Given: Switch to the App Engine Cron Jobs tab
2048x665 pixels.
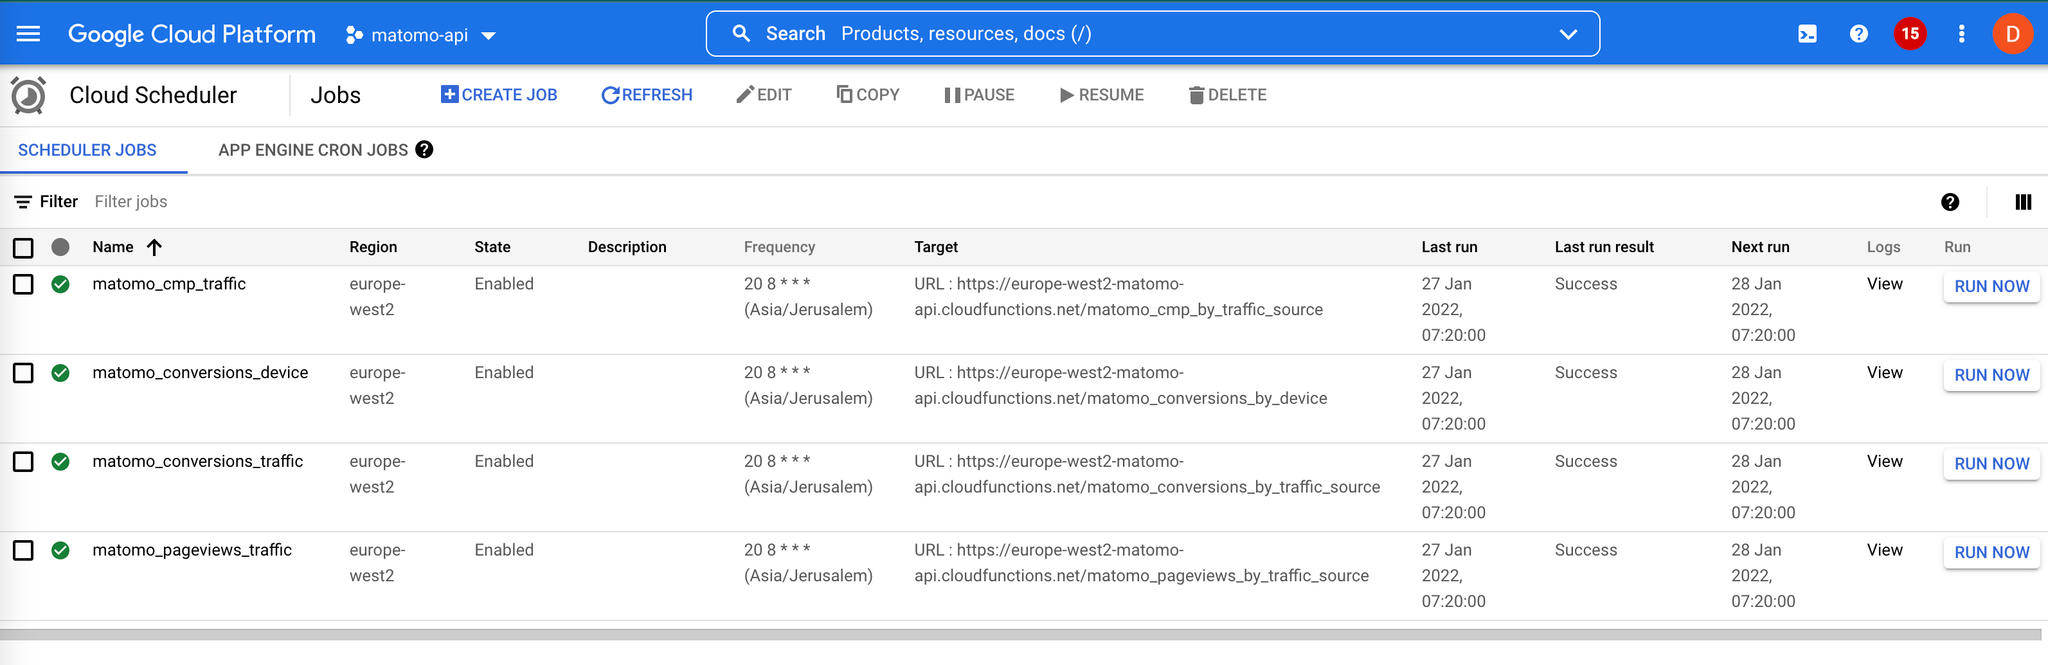Looking at the screenshot, I should pyautogui.click(x=313, y=150).
